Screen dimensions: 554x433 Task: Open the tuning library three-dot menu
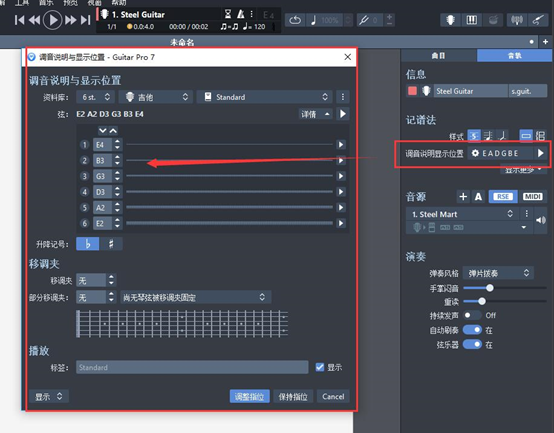[x=342, y=97]
